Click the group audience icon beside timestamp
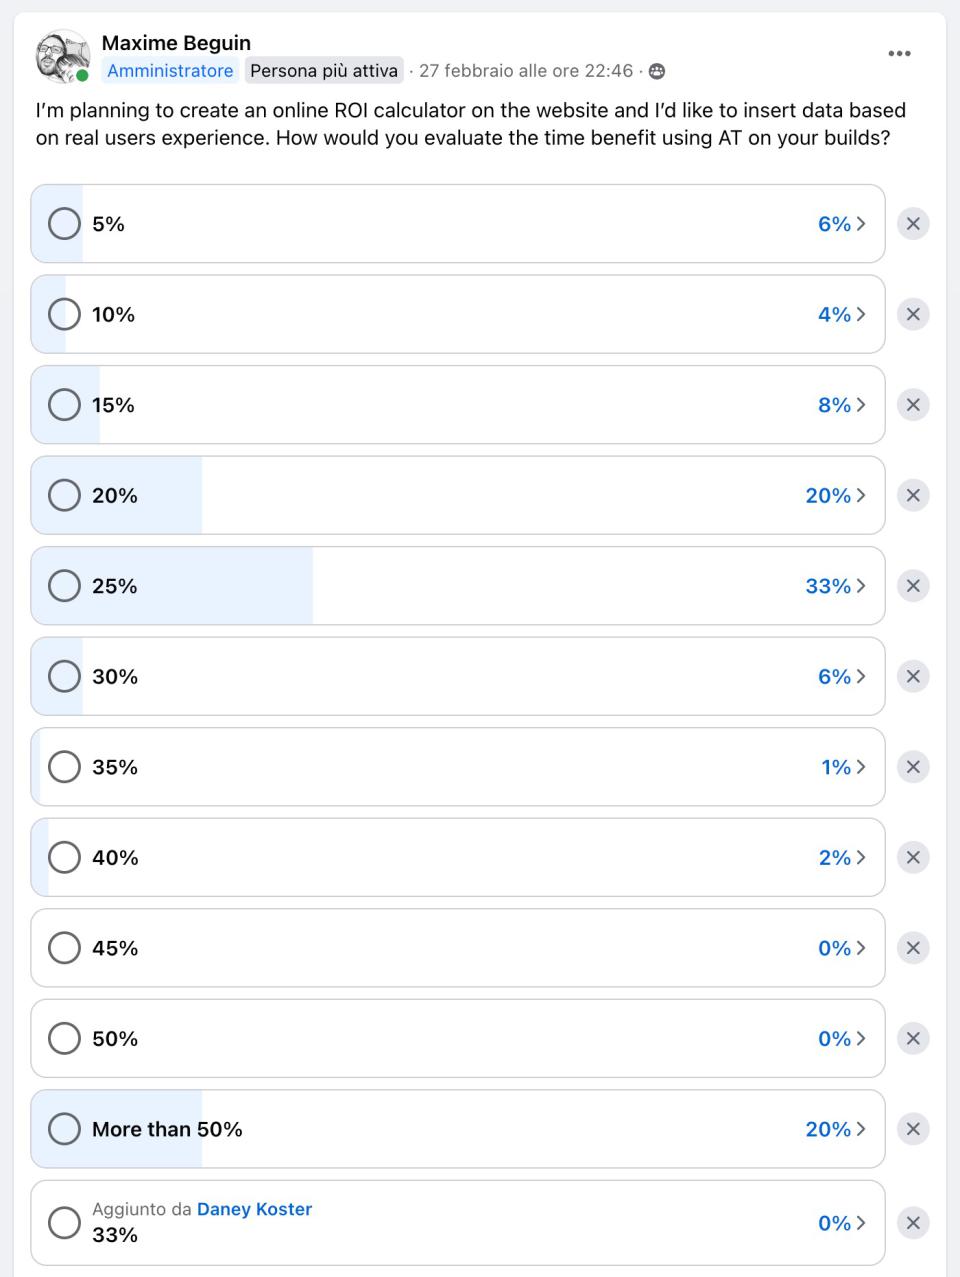The image size is (960, 1277). pyautogui.click(x=657, y=71)
